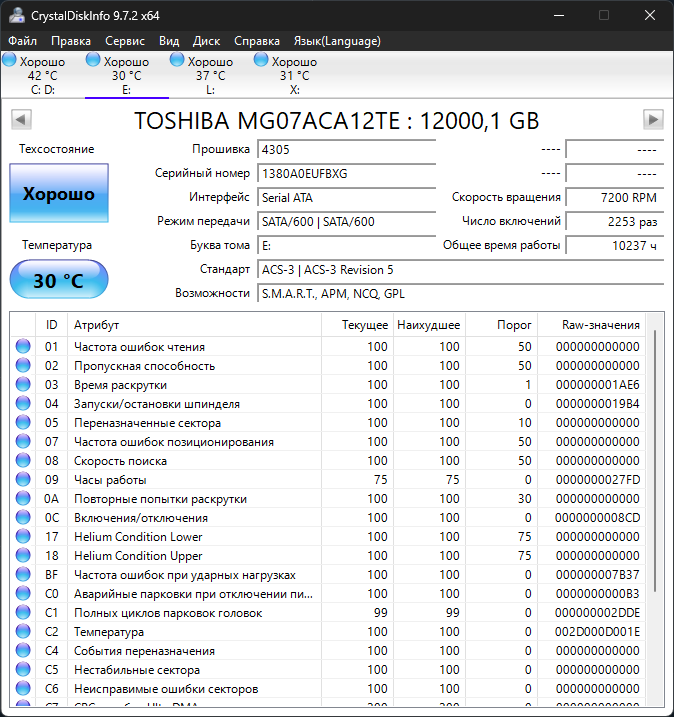Click the Текущее column header
674x717 pixels.
point(358,325)
